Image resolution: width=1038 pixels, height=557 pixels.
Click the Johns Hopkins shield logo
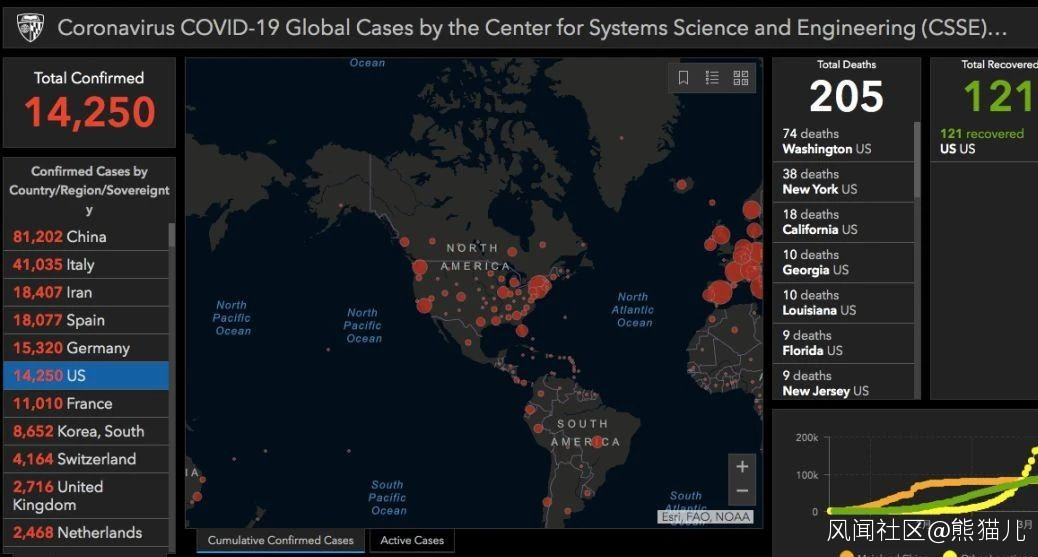click(x=30, y=28)
